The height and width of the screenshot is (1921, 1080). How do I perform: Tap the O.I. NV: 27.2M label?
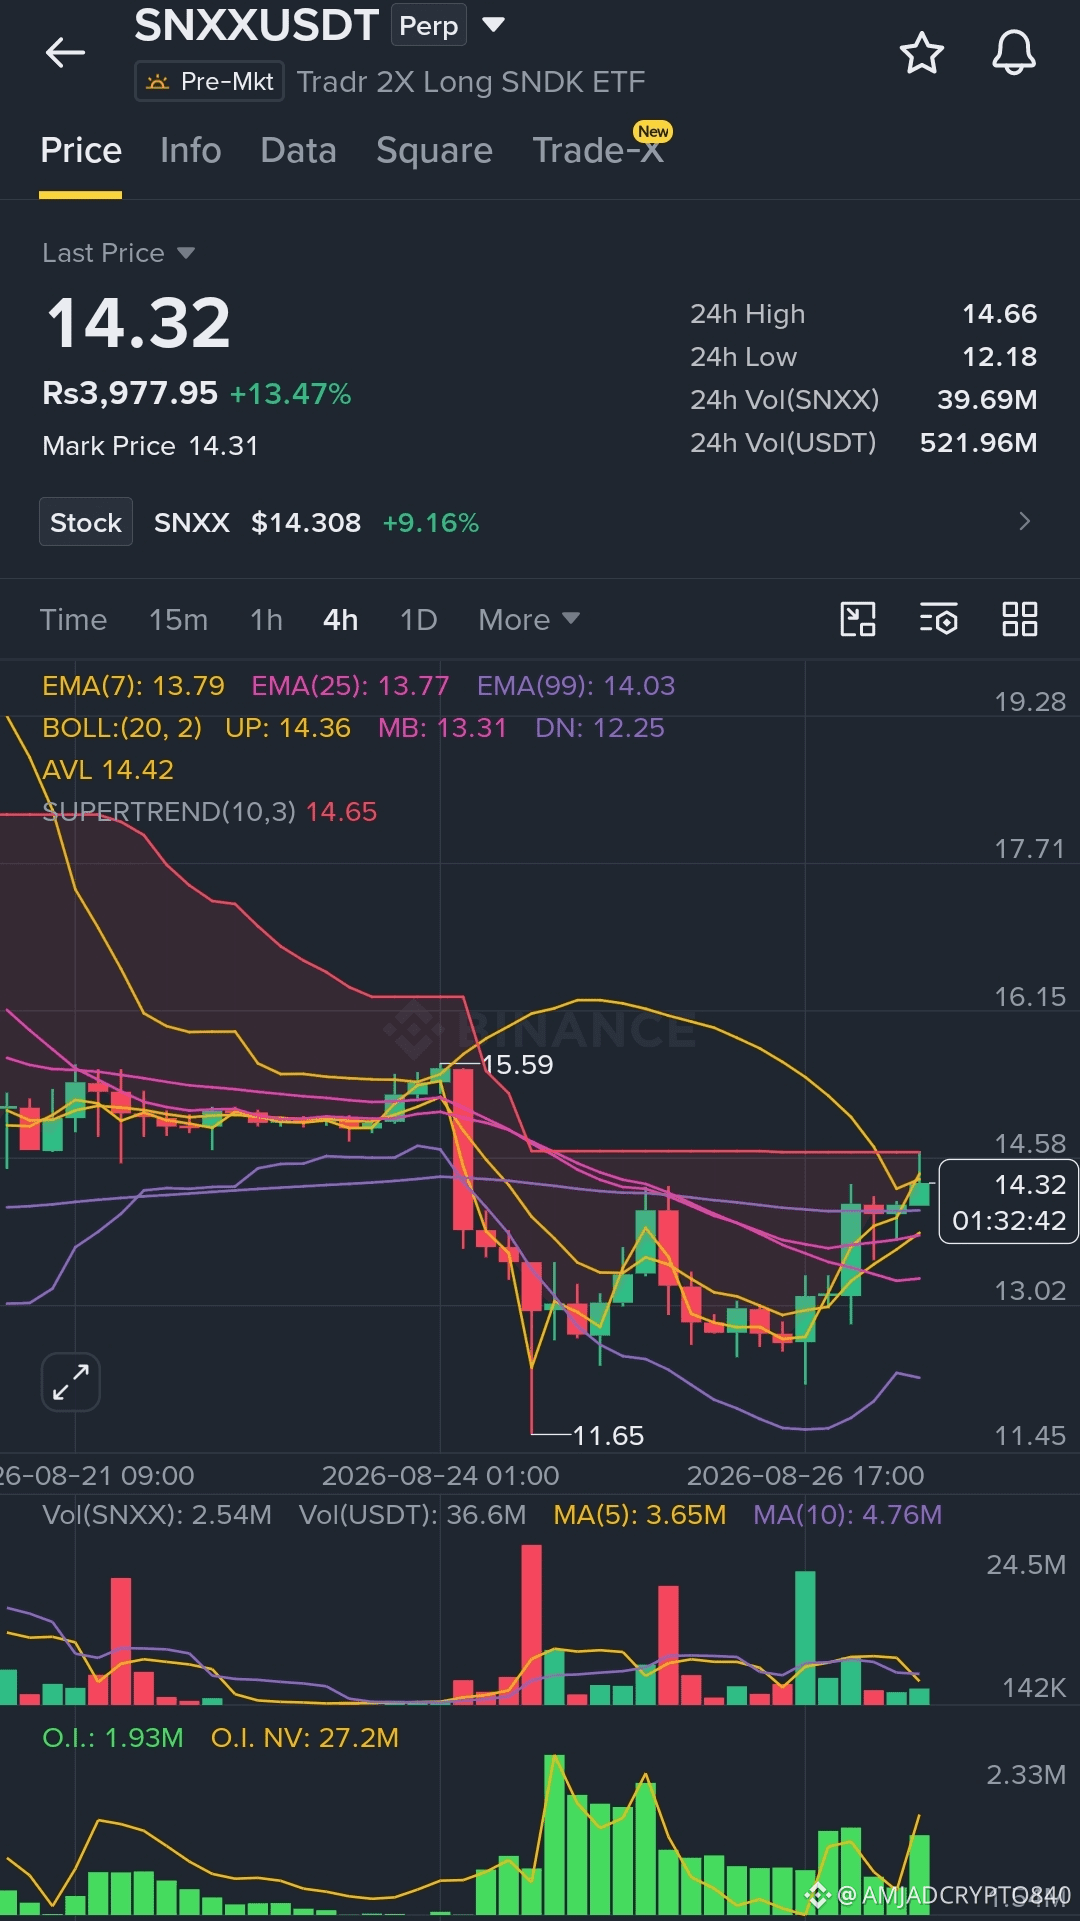click(305, 1738)
